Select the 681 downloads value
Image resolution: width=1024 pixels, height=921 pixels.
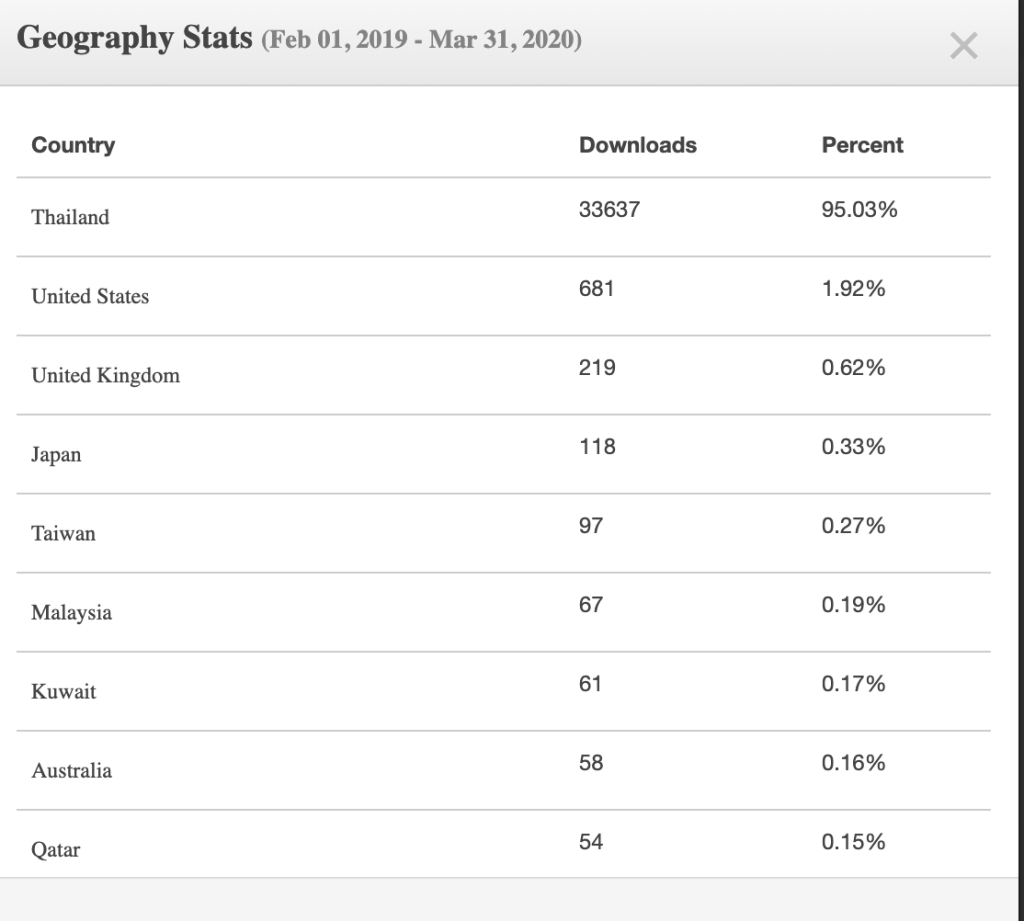(x=596, y=289)
